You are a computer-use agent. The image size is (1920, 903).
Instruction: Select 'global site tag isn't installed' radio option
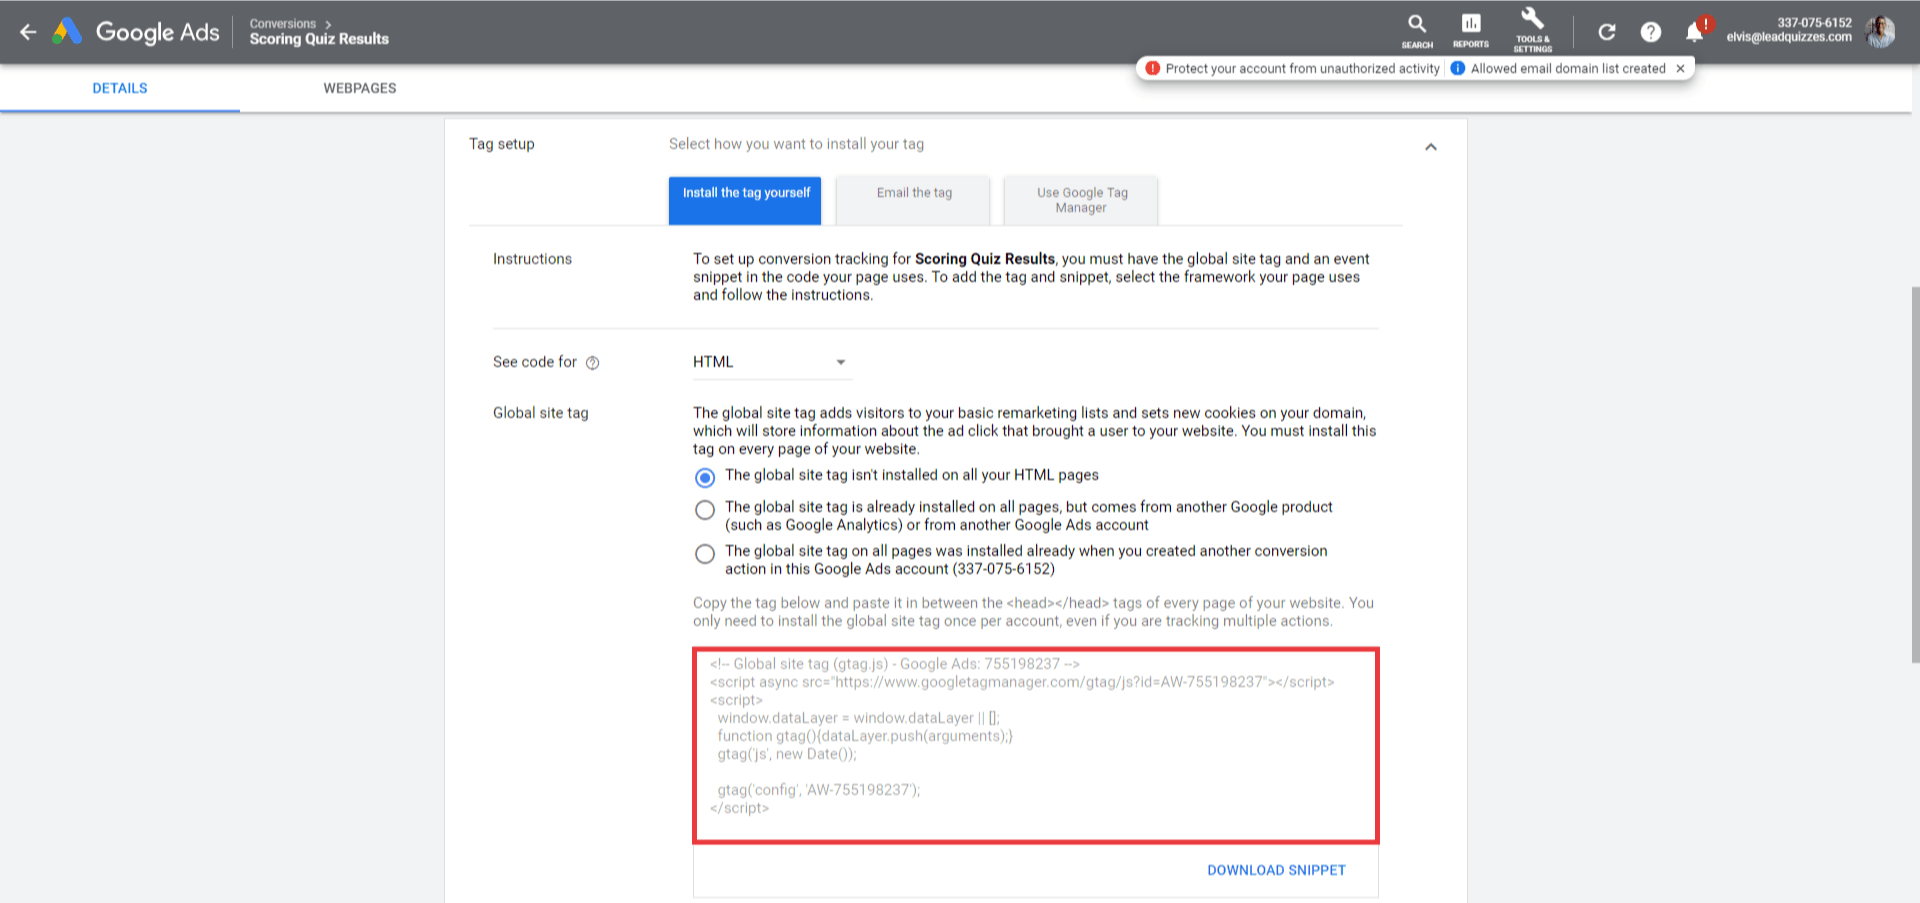tap(705, 477)
